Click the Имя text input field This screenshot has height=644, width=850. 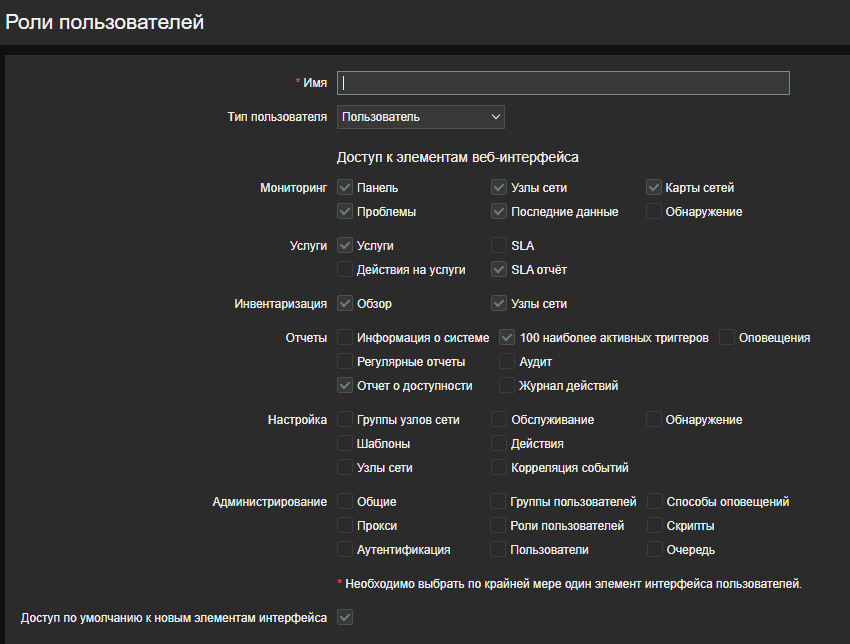[x=563, y=83]
